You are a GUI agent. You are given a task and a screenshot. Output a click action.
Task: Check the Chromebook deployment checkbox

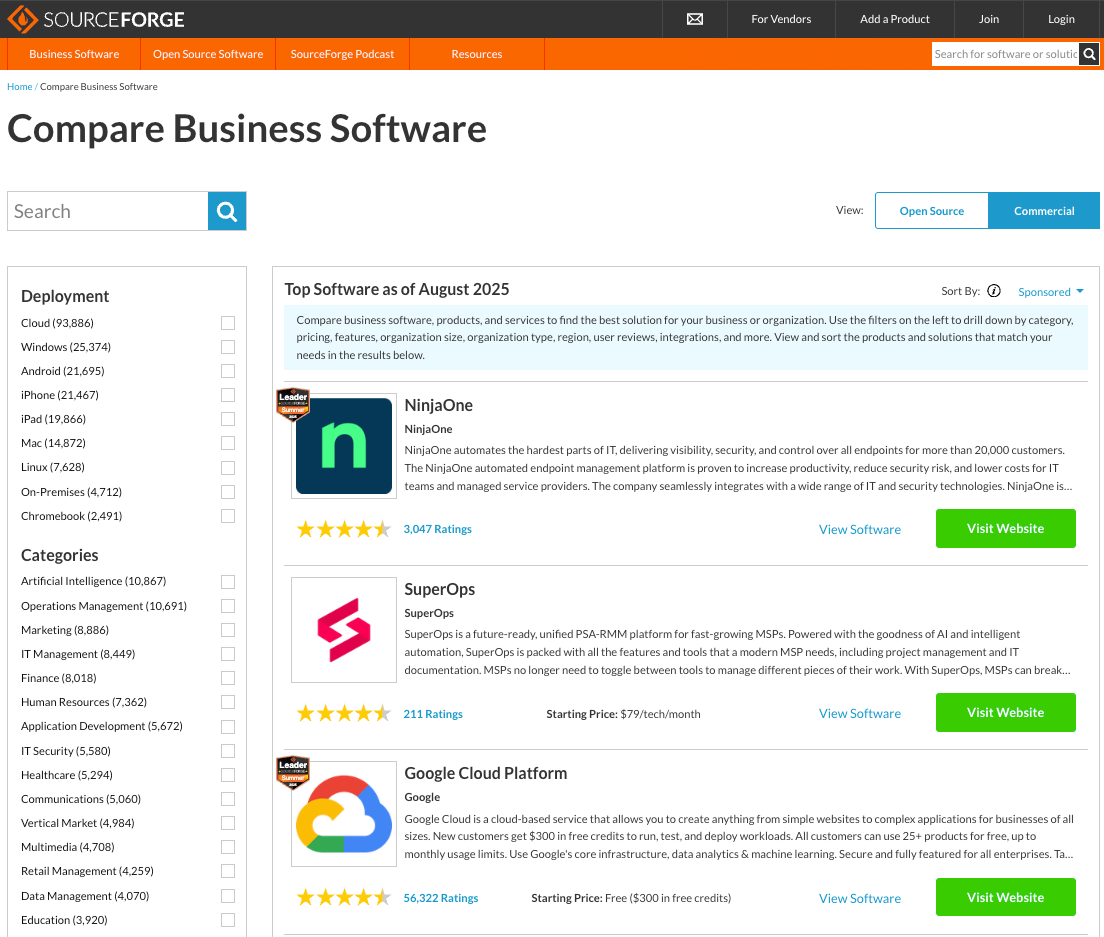(227, 516)
